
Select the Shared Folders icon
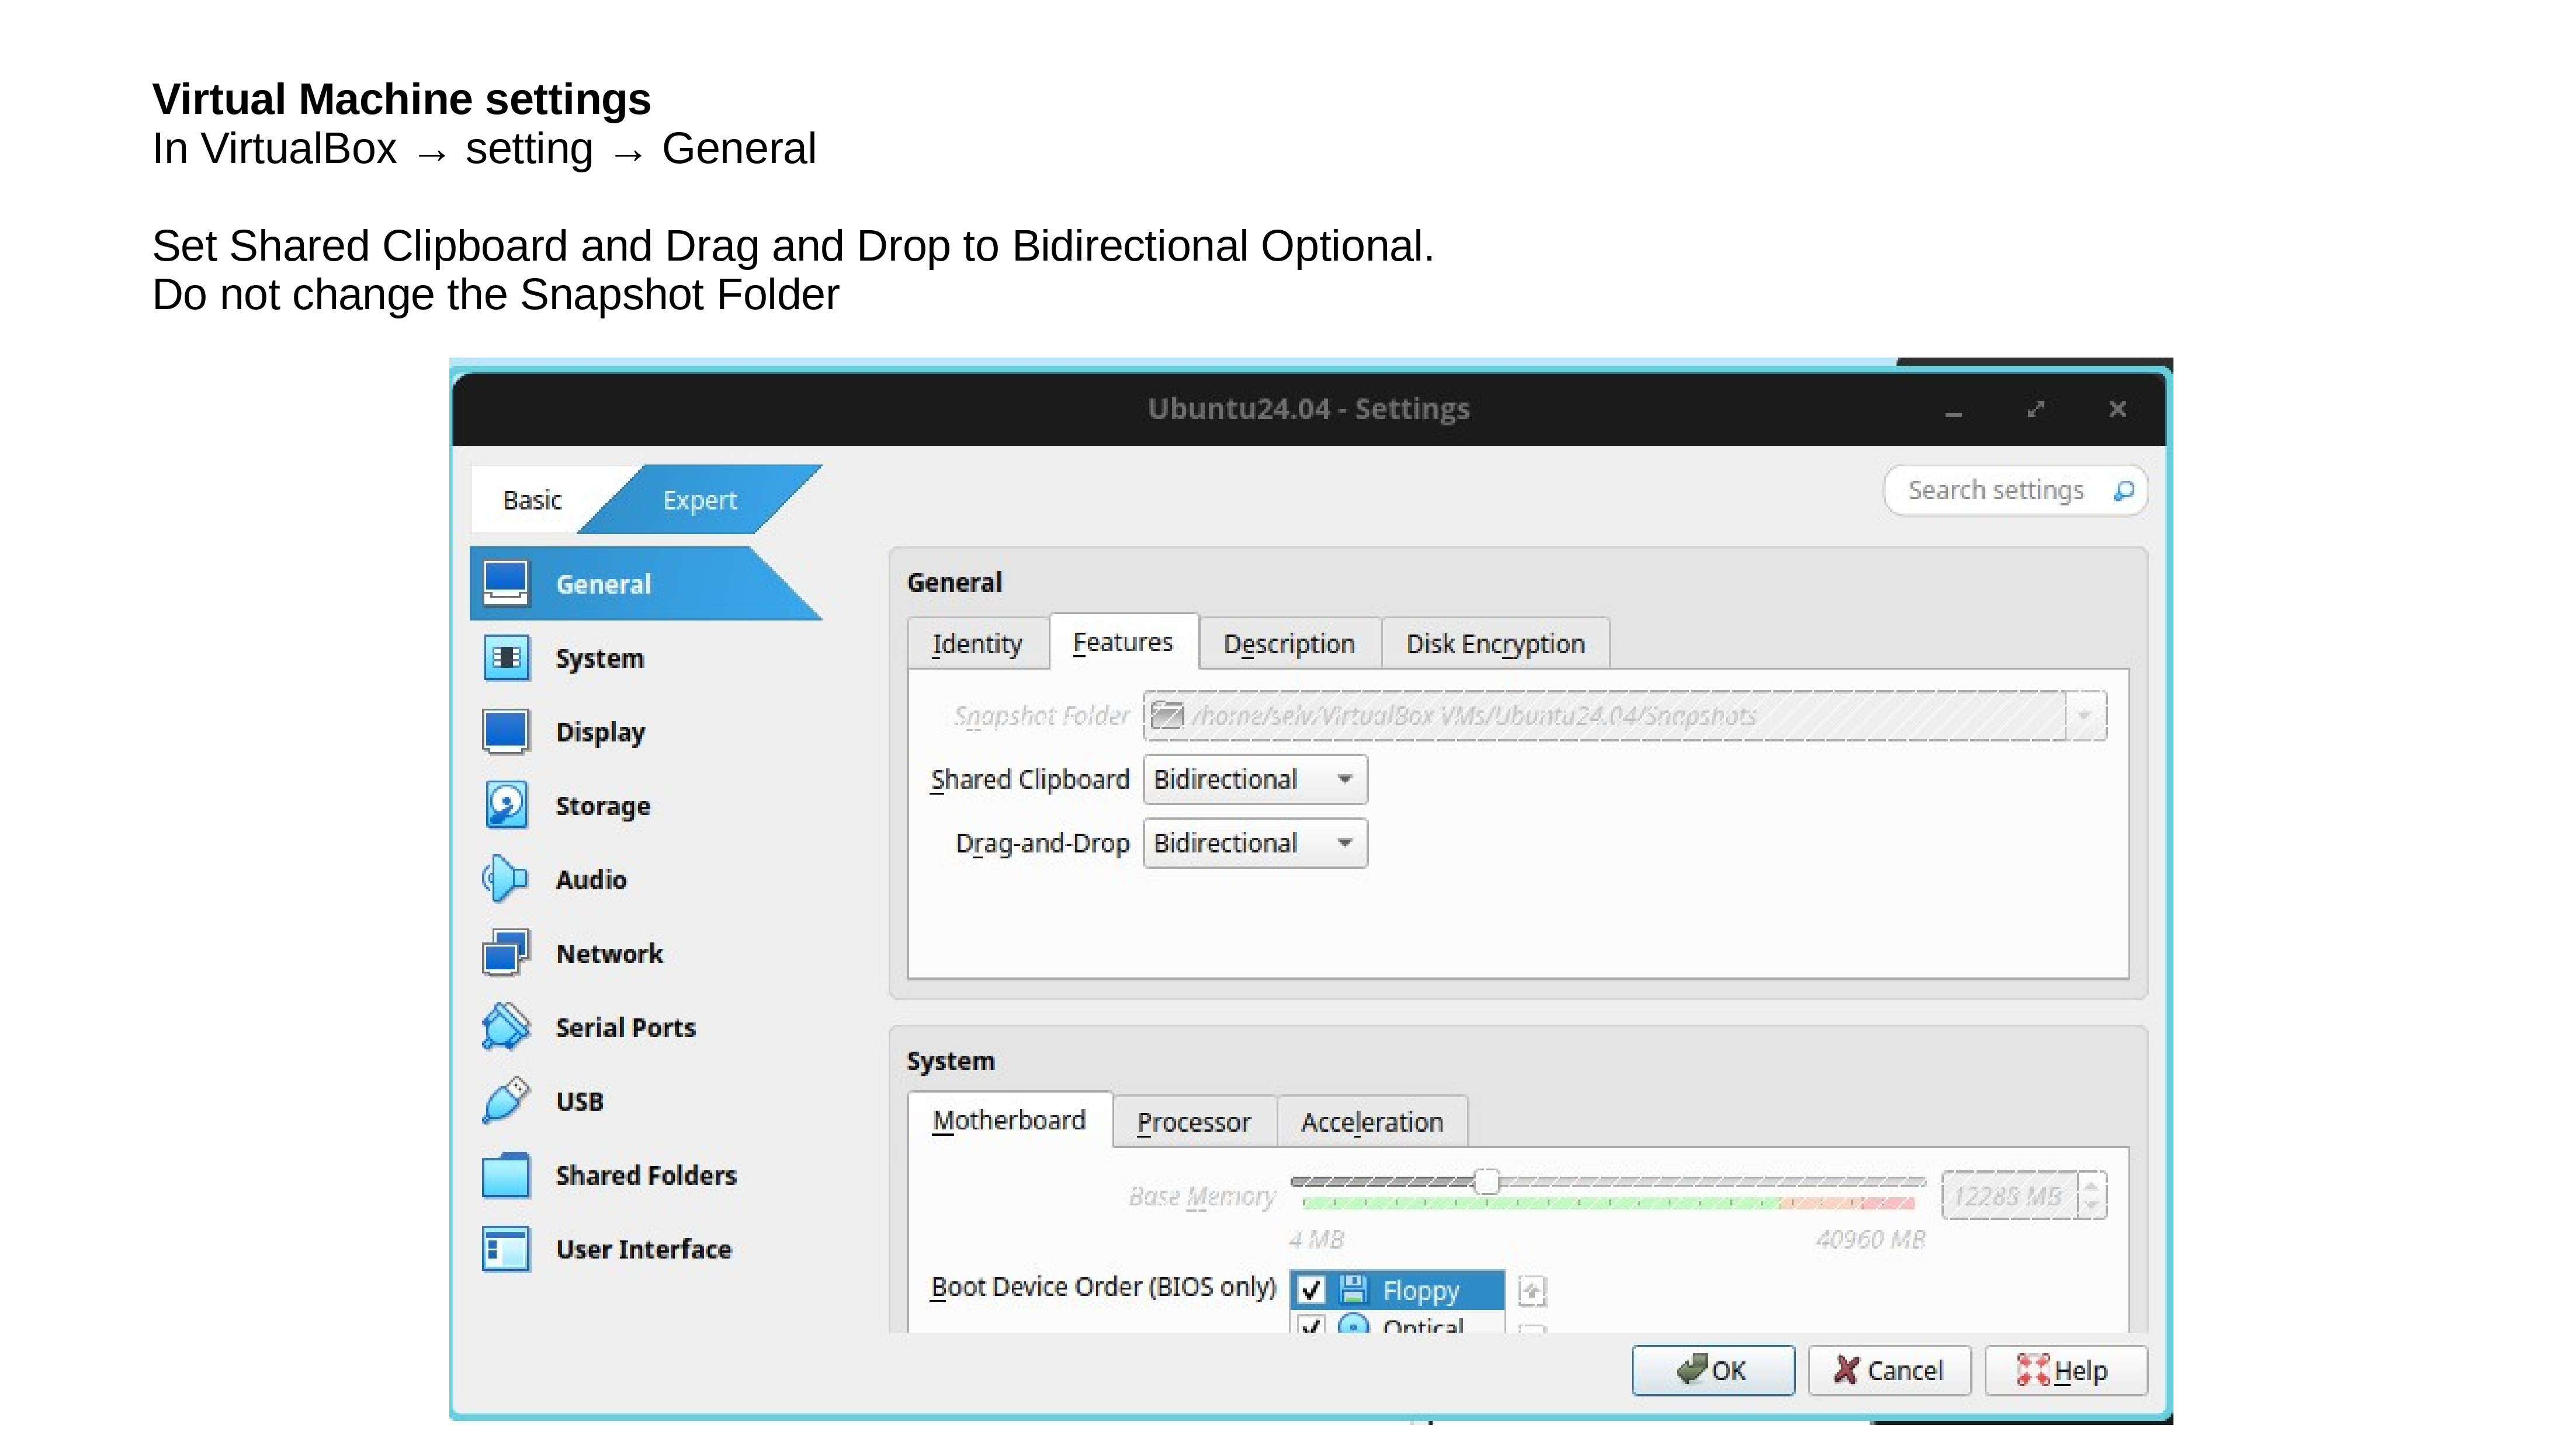pos(506,1175)
